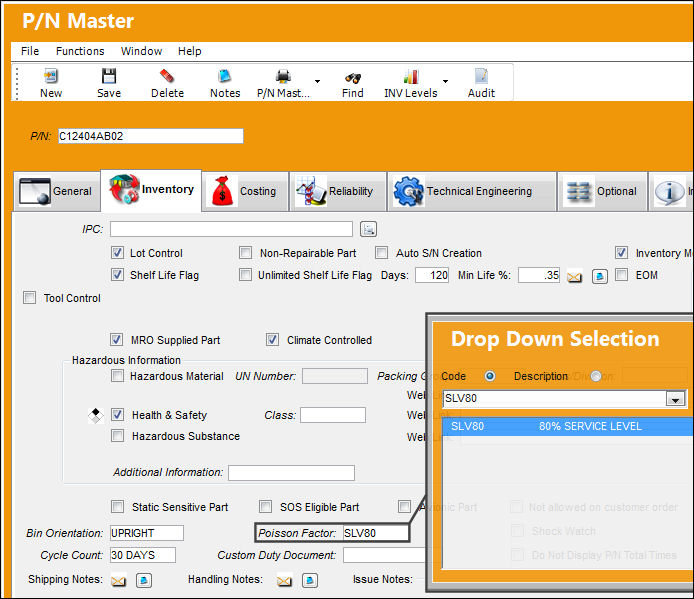694x599 pixels.
Task: Click the IPC input field
Action: [231, 229]
